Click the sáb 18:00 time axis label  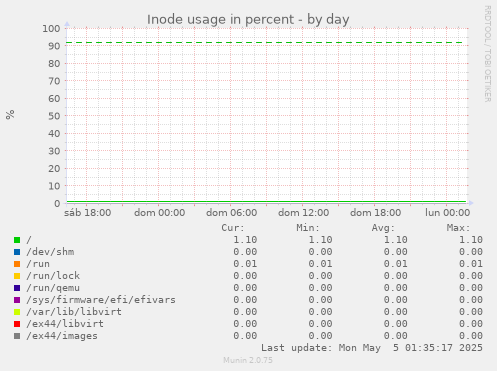pyautogui.click(x=88, y=213)
